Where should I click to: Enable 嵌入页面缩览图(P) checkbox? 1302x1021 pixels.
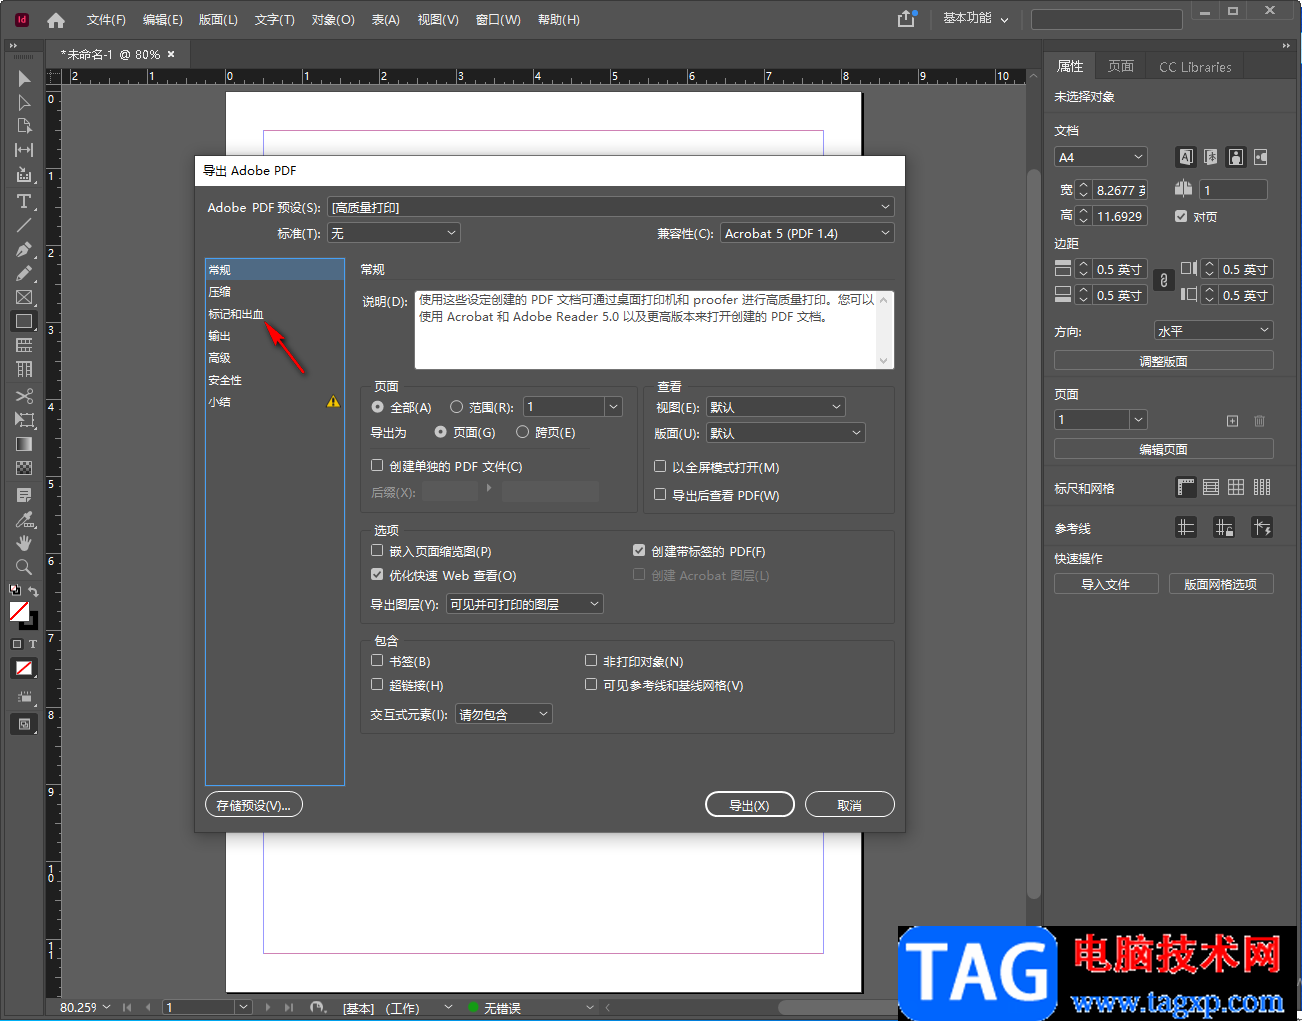click(x=377, y=550)
